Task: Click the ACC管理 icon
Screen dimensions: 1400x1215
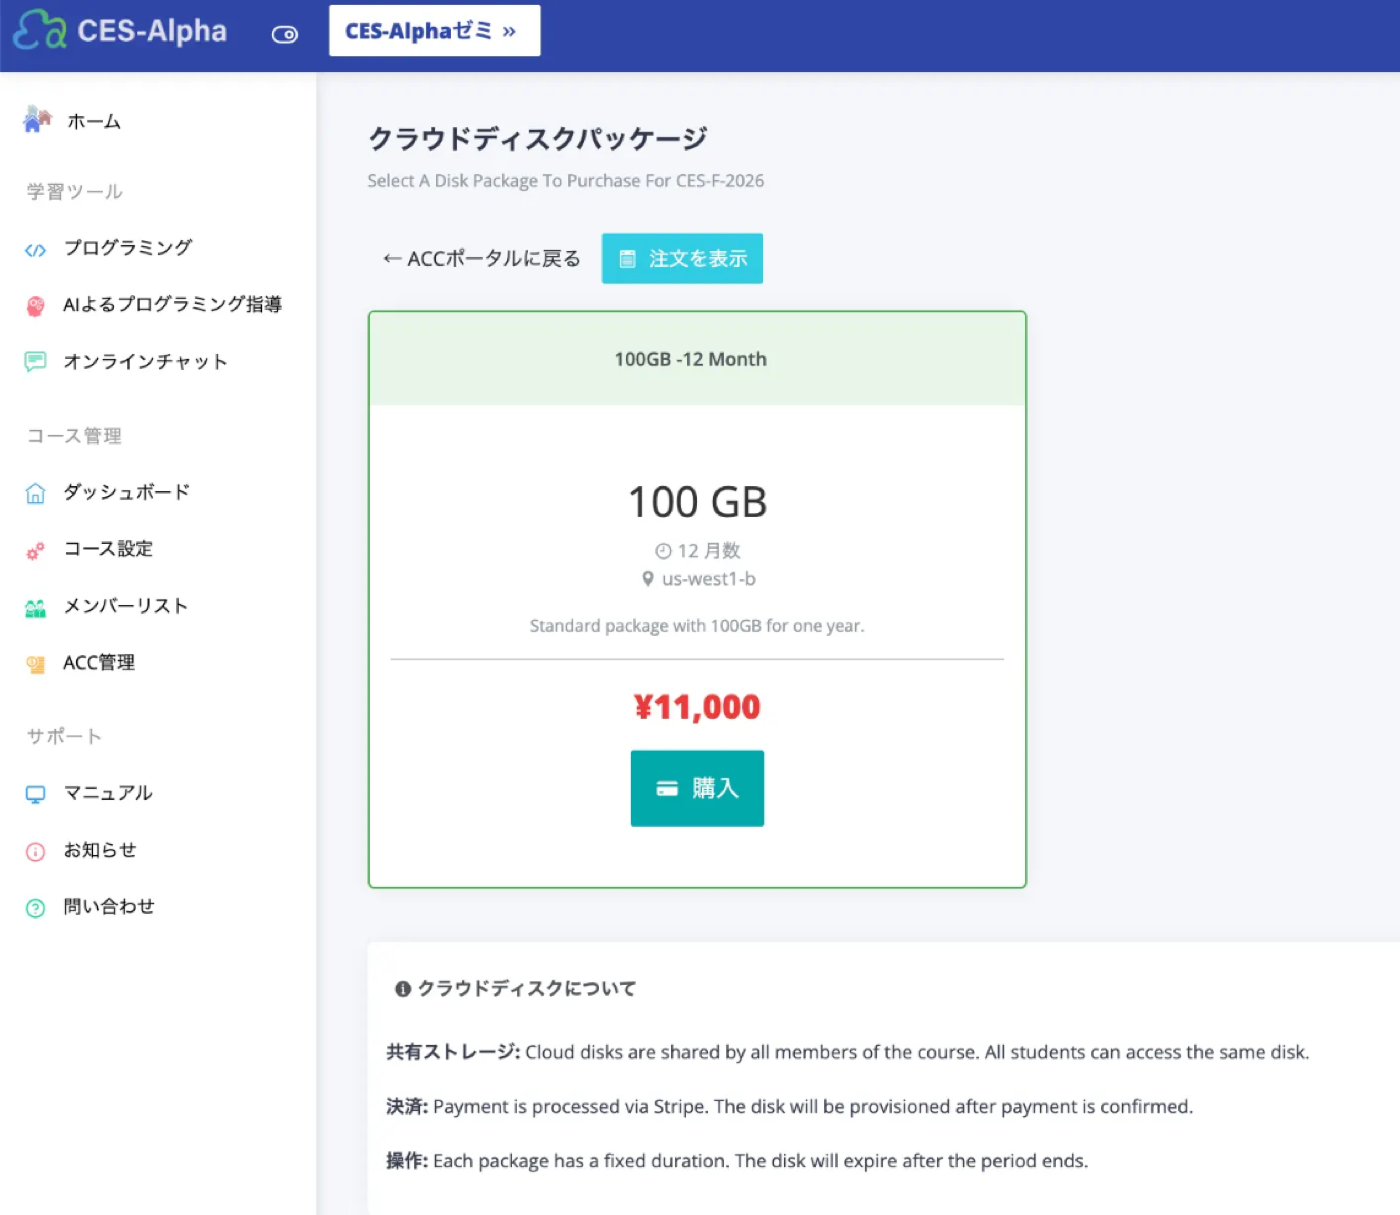Action: pyautogui.click(x=35, y=664)
